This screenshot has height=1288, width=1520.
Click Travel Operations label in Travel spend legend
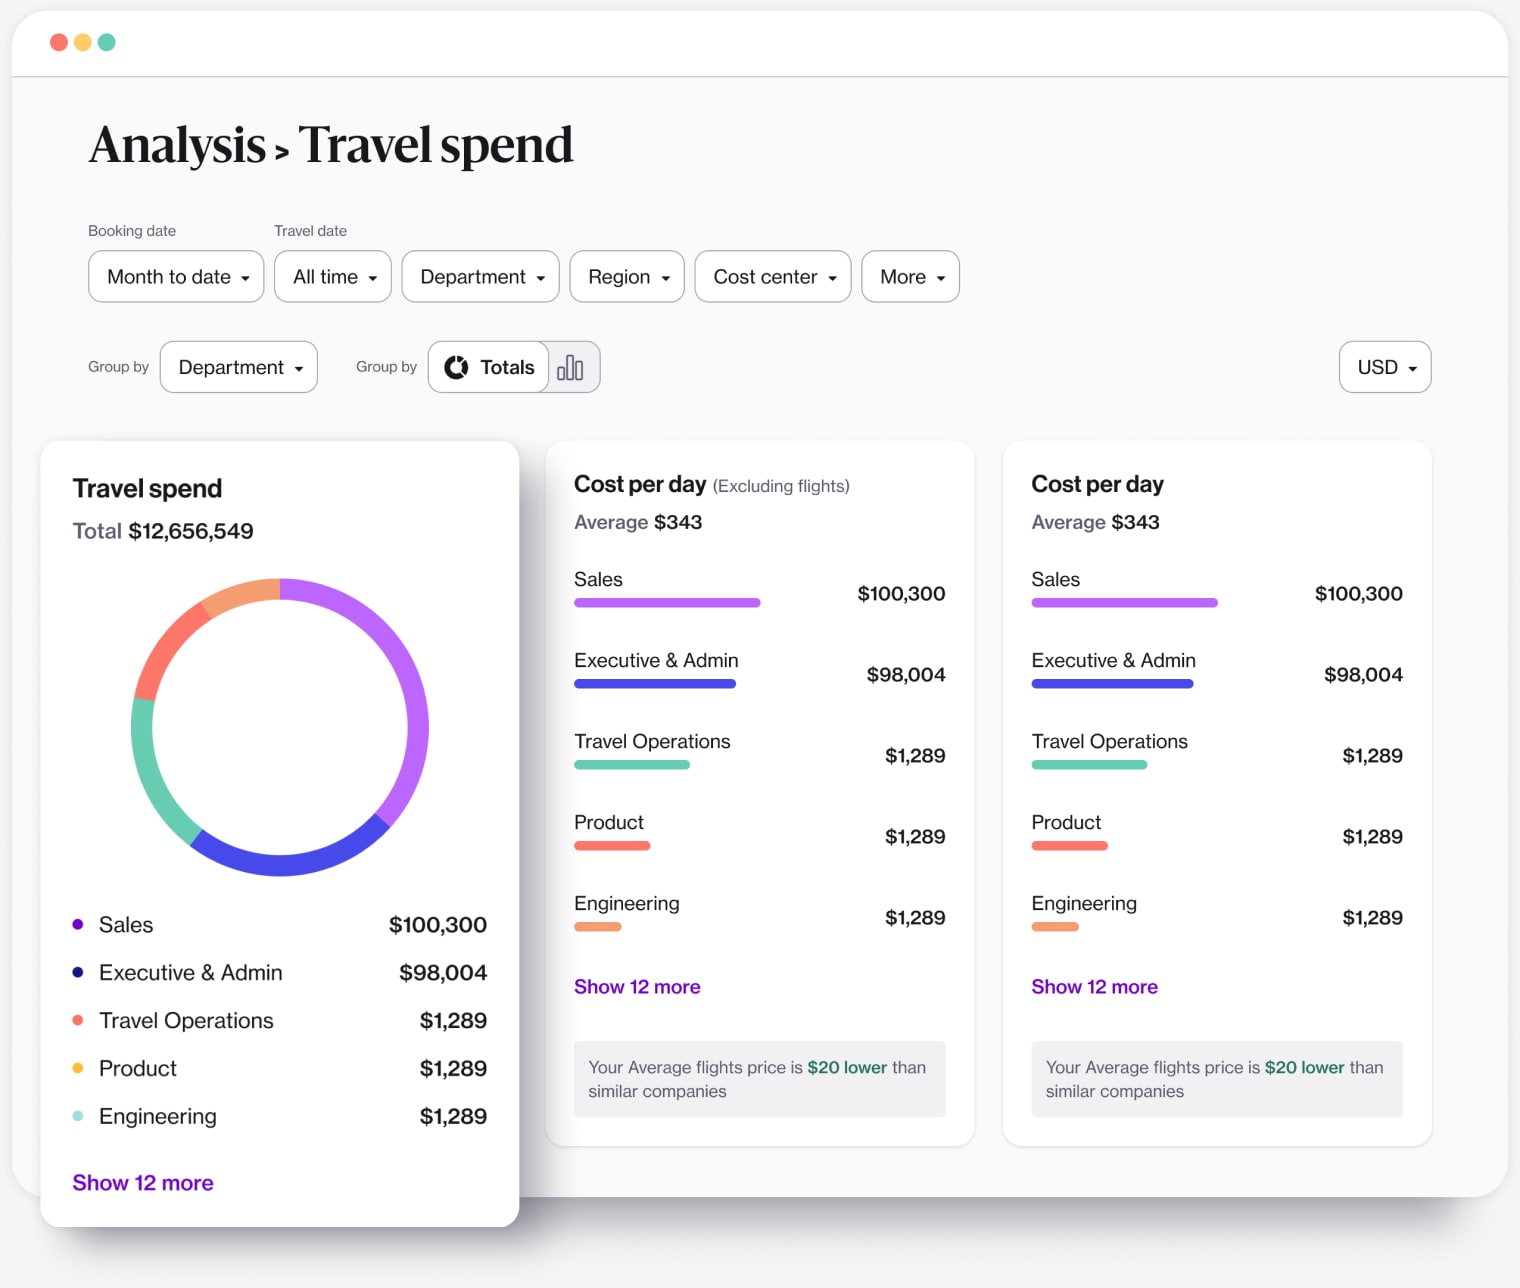point(186,1021)
